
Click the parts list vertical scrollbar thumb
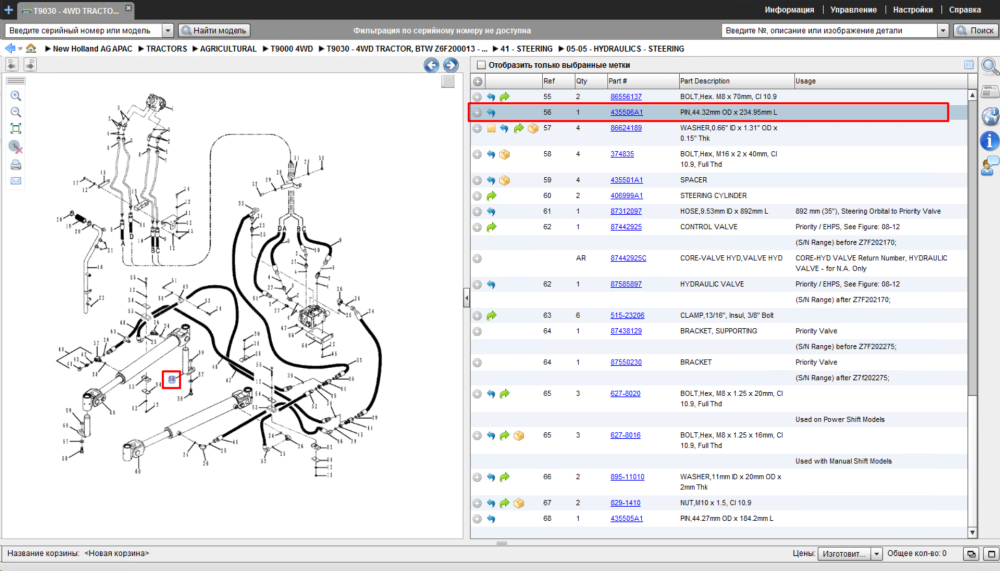972,249
